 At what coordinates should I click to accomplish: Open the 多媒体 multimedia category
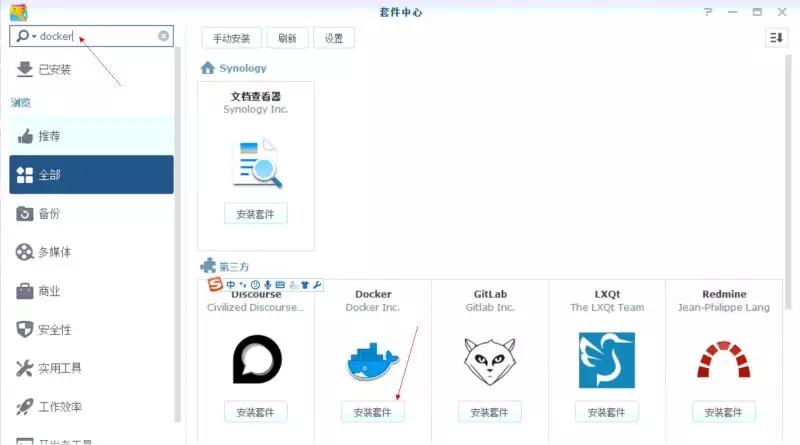[x=91, y=252]
